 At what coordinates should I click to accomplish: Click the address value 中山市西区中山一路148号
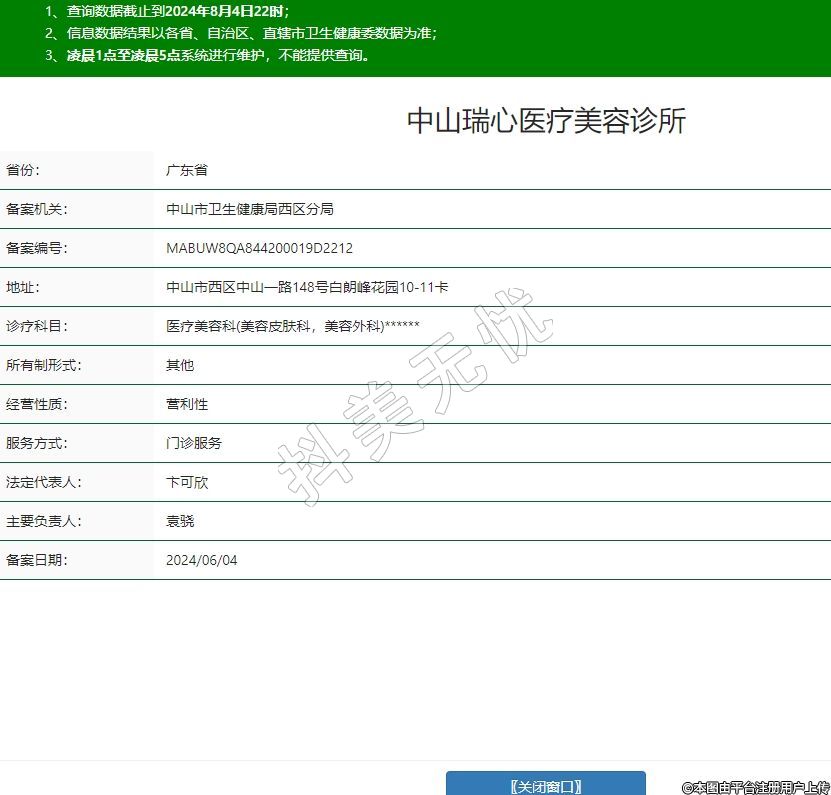pyautogui.click(x=307, y=287)
